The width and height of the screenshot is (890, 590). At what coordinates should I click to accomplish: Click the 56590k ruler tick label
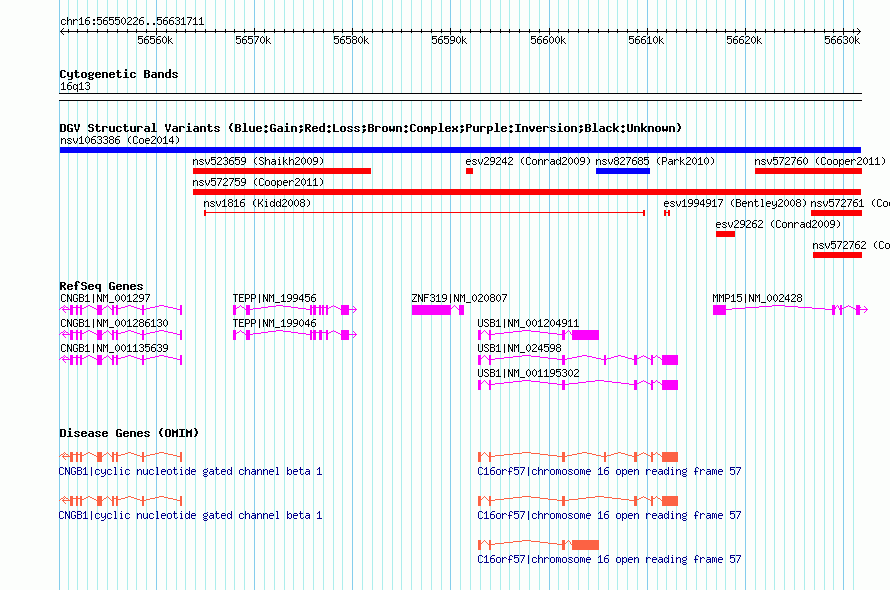[x=449, y=40]
